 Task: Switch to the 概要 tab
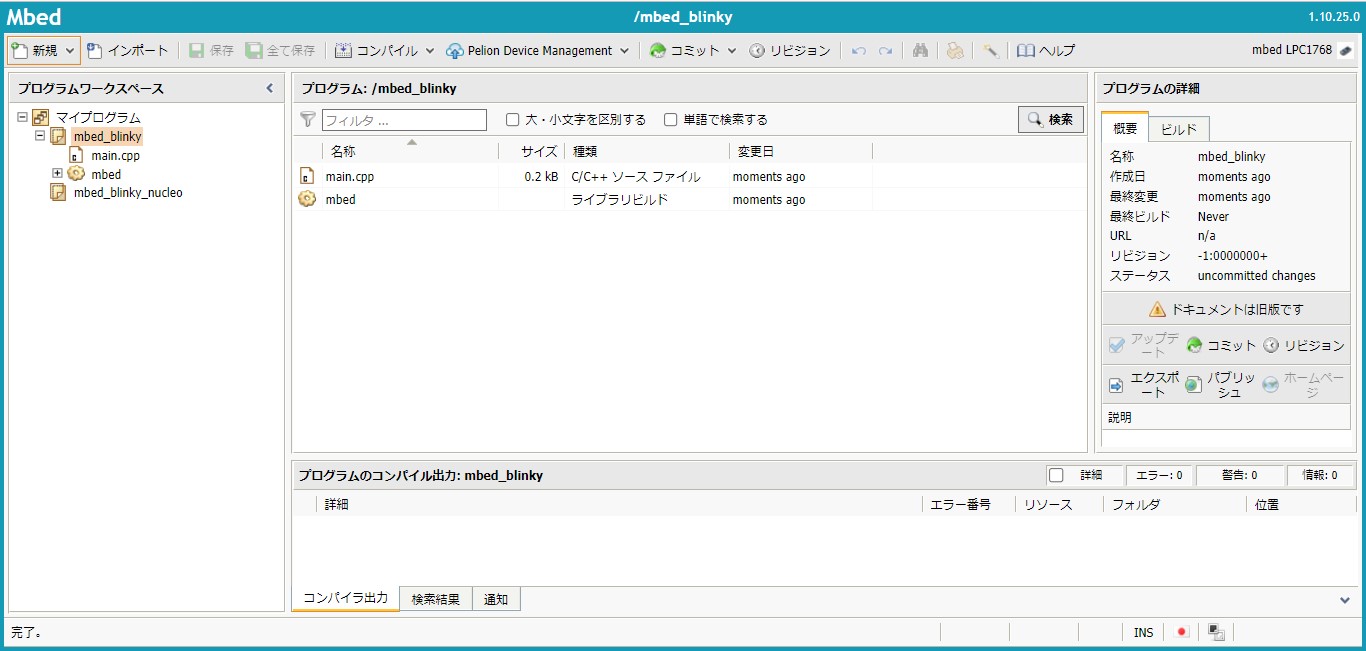click(x=1125, y=129)
